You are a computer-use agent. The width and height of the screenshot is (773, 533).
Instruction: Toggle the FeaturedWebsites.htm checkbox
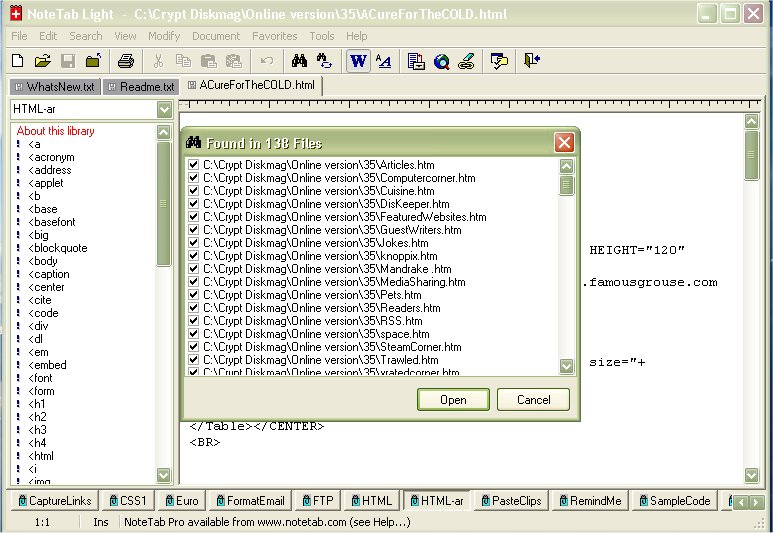(193, 216)
